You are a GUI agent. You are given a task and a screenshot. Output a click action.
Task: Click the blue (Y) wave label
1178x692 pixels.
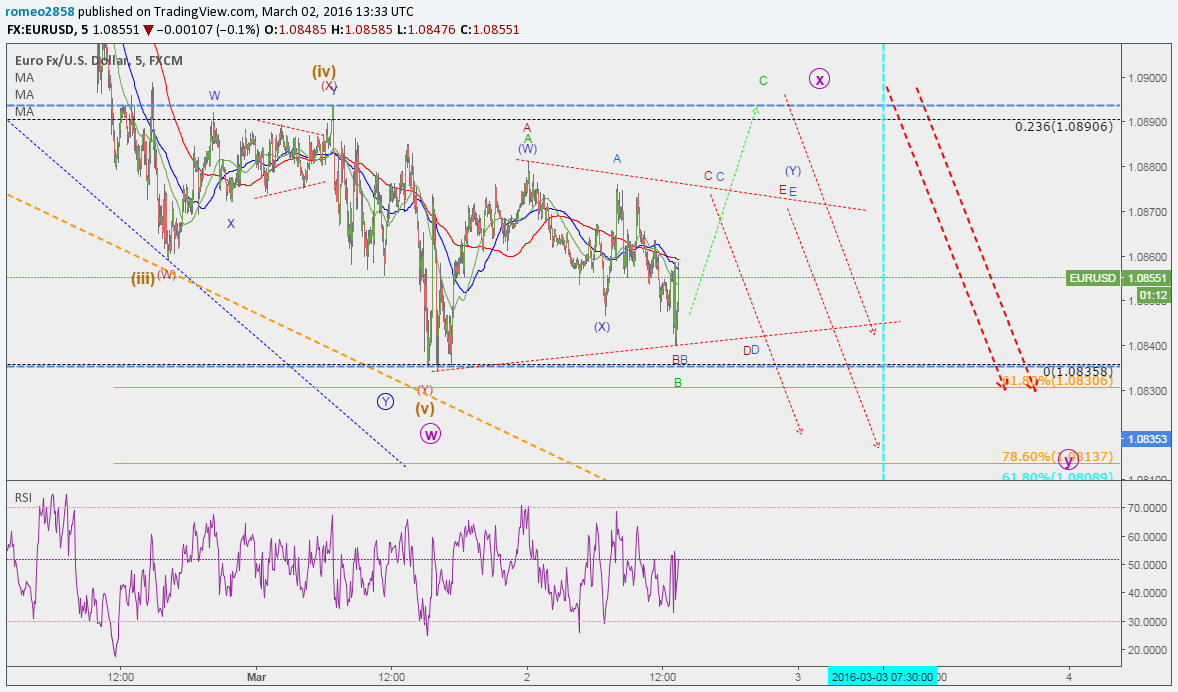(x=793, y=171)
